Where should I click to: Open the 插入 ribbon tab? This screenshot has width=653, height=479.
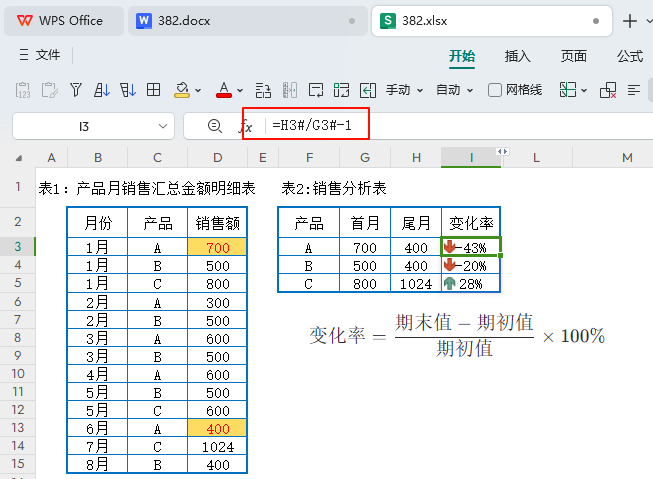[x=518, y=56]
